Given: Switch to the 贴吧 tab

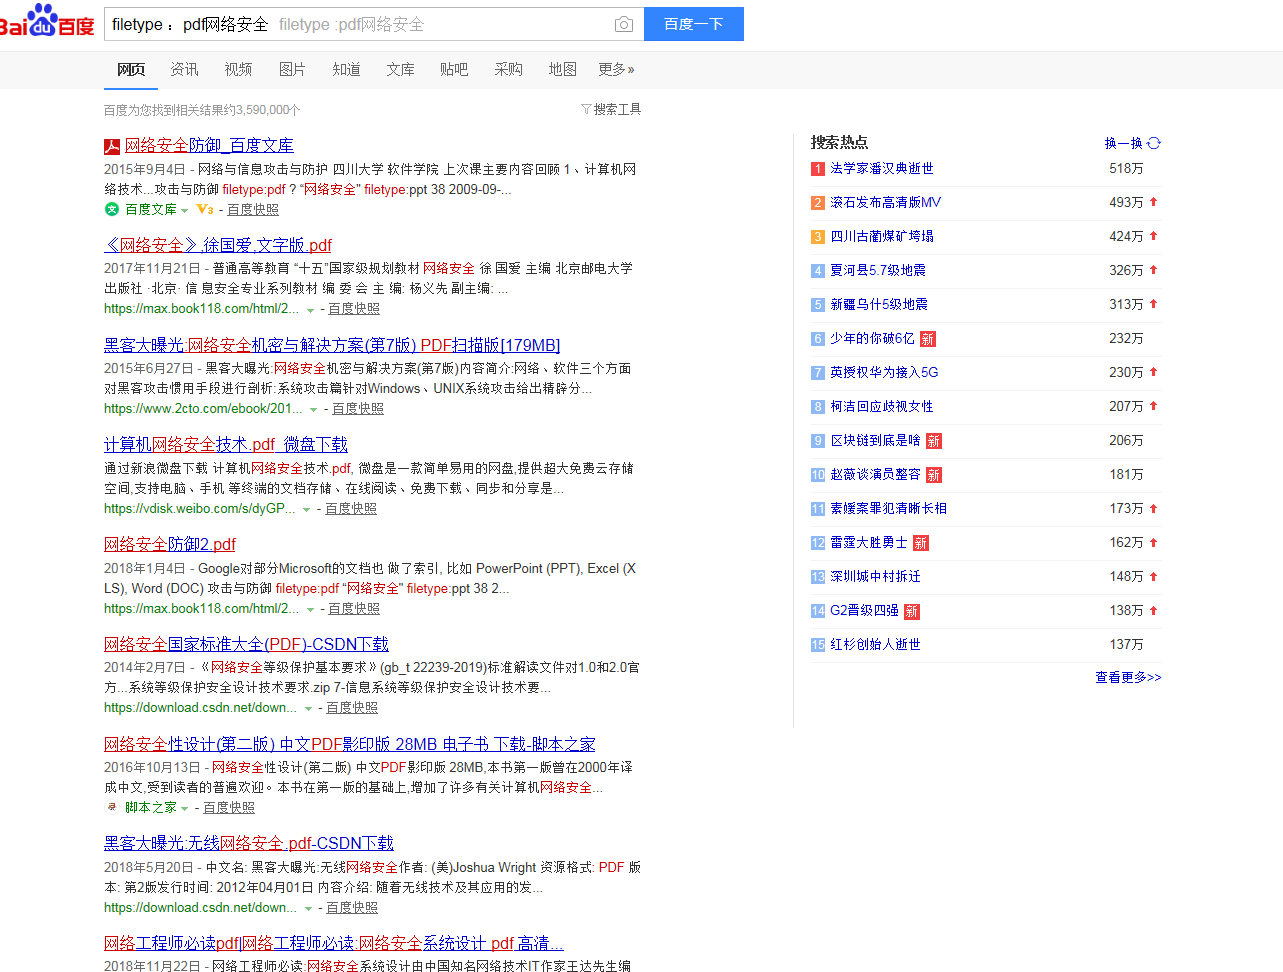Looking at the screenshot, I should [454, 69].
